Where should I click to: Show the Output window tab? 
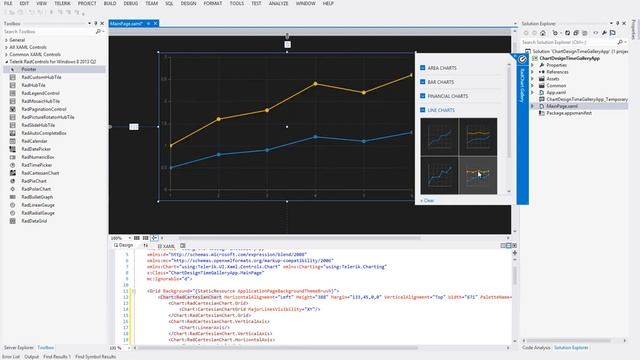31,357
